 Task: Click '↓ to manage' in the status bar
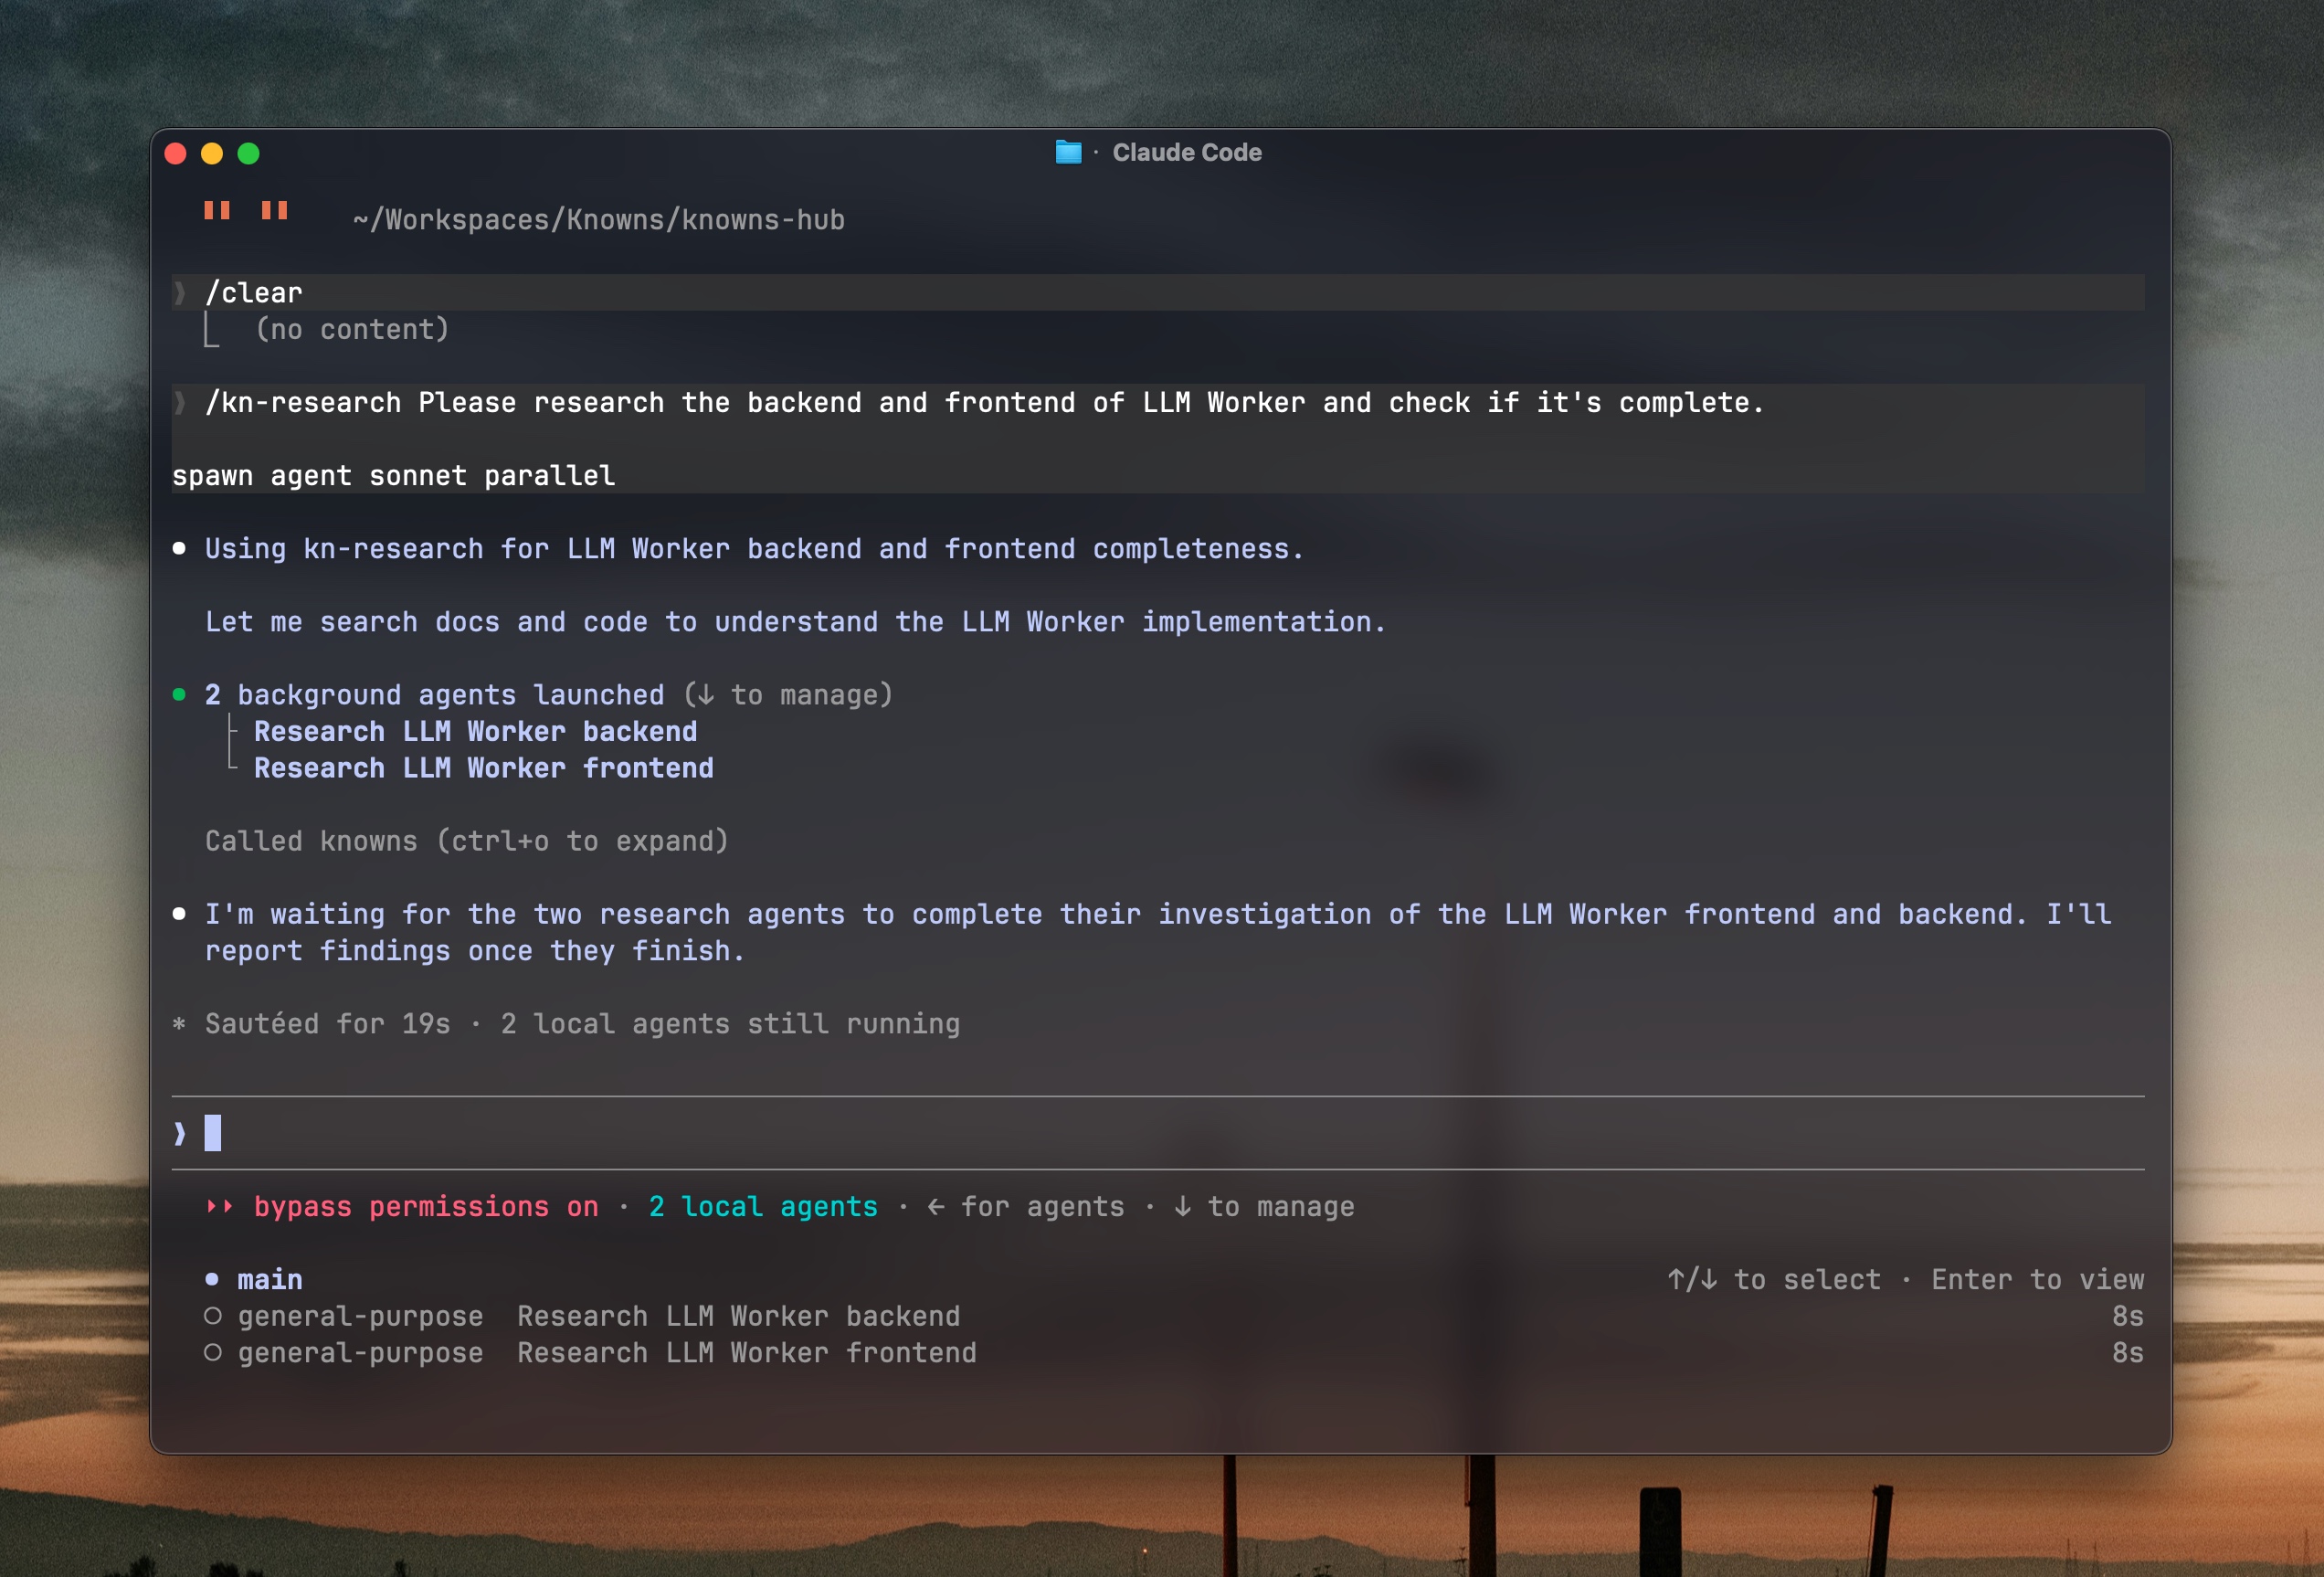1264,1206
